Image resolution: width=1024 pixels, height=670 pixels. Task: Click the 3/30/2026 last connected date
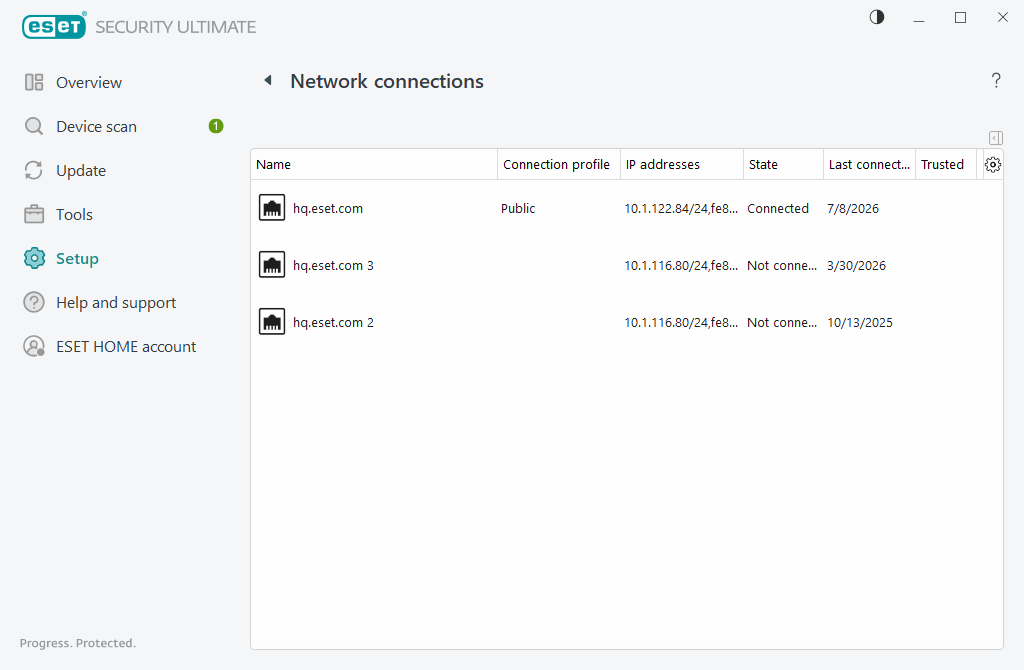pyautogui.click(x=856, y=265)
